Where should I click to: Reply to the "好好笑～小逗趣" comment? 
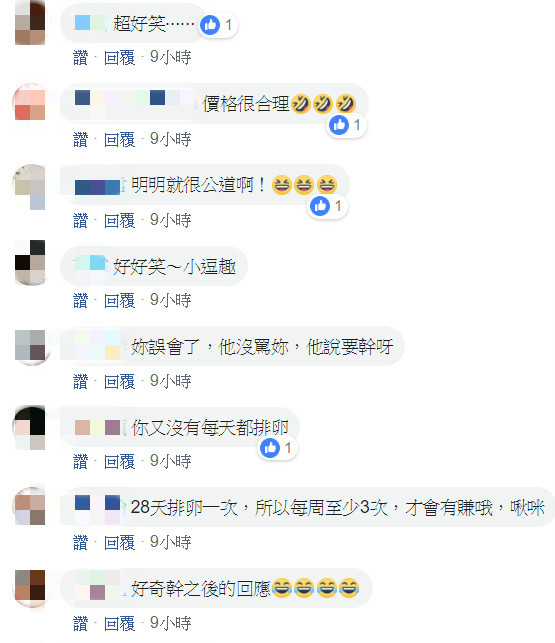(119, 301)
